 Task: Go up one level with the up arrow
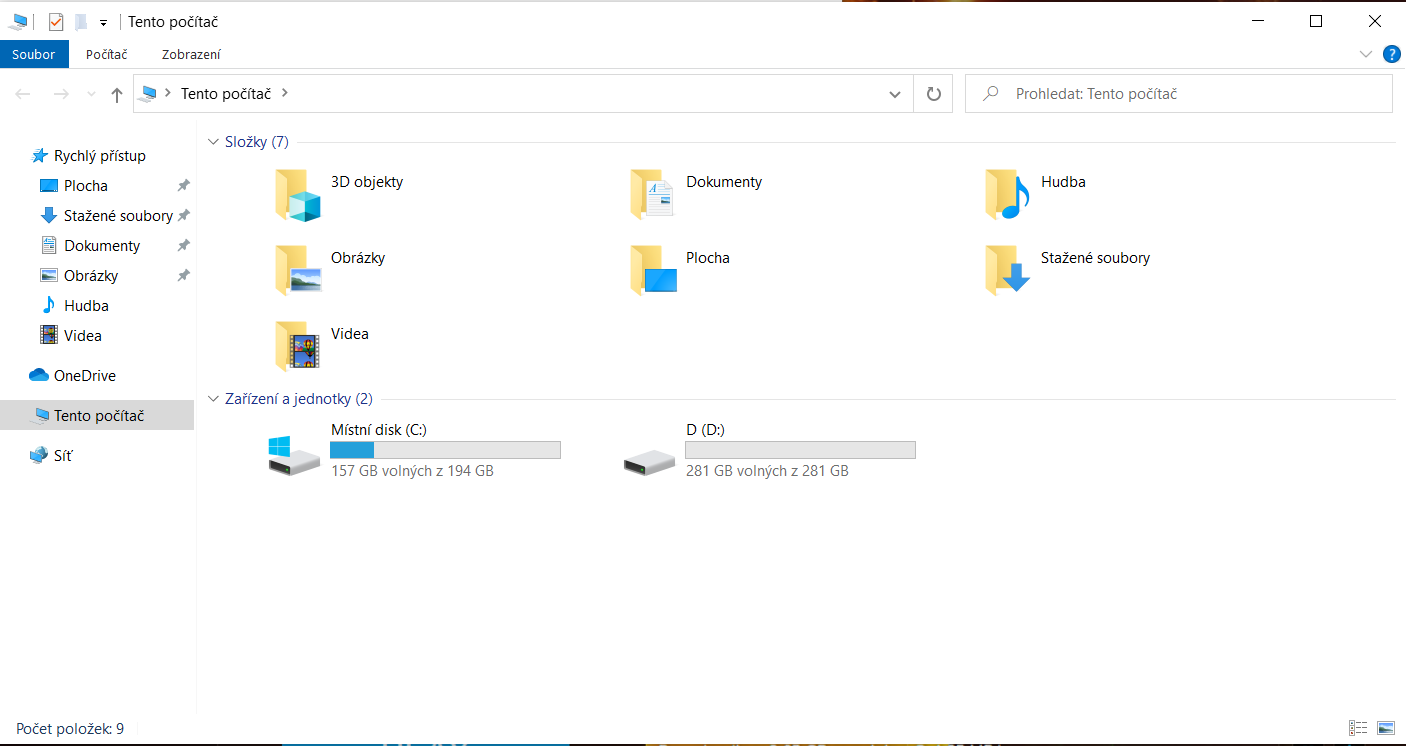pyautogui.click(x=117, y=94)
